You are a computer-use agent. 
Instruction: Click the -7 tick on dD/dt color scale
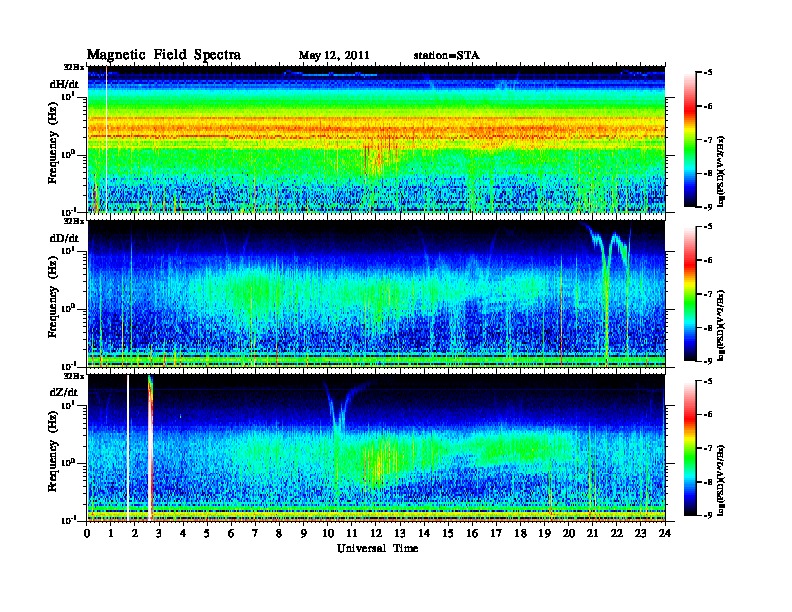pos(708,294)
